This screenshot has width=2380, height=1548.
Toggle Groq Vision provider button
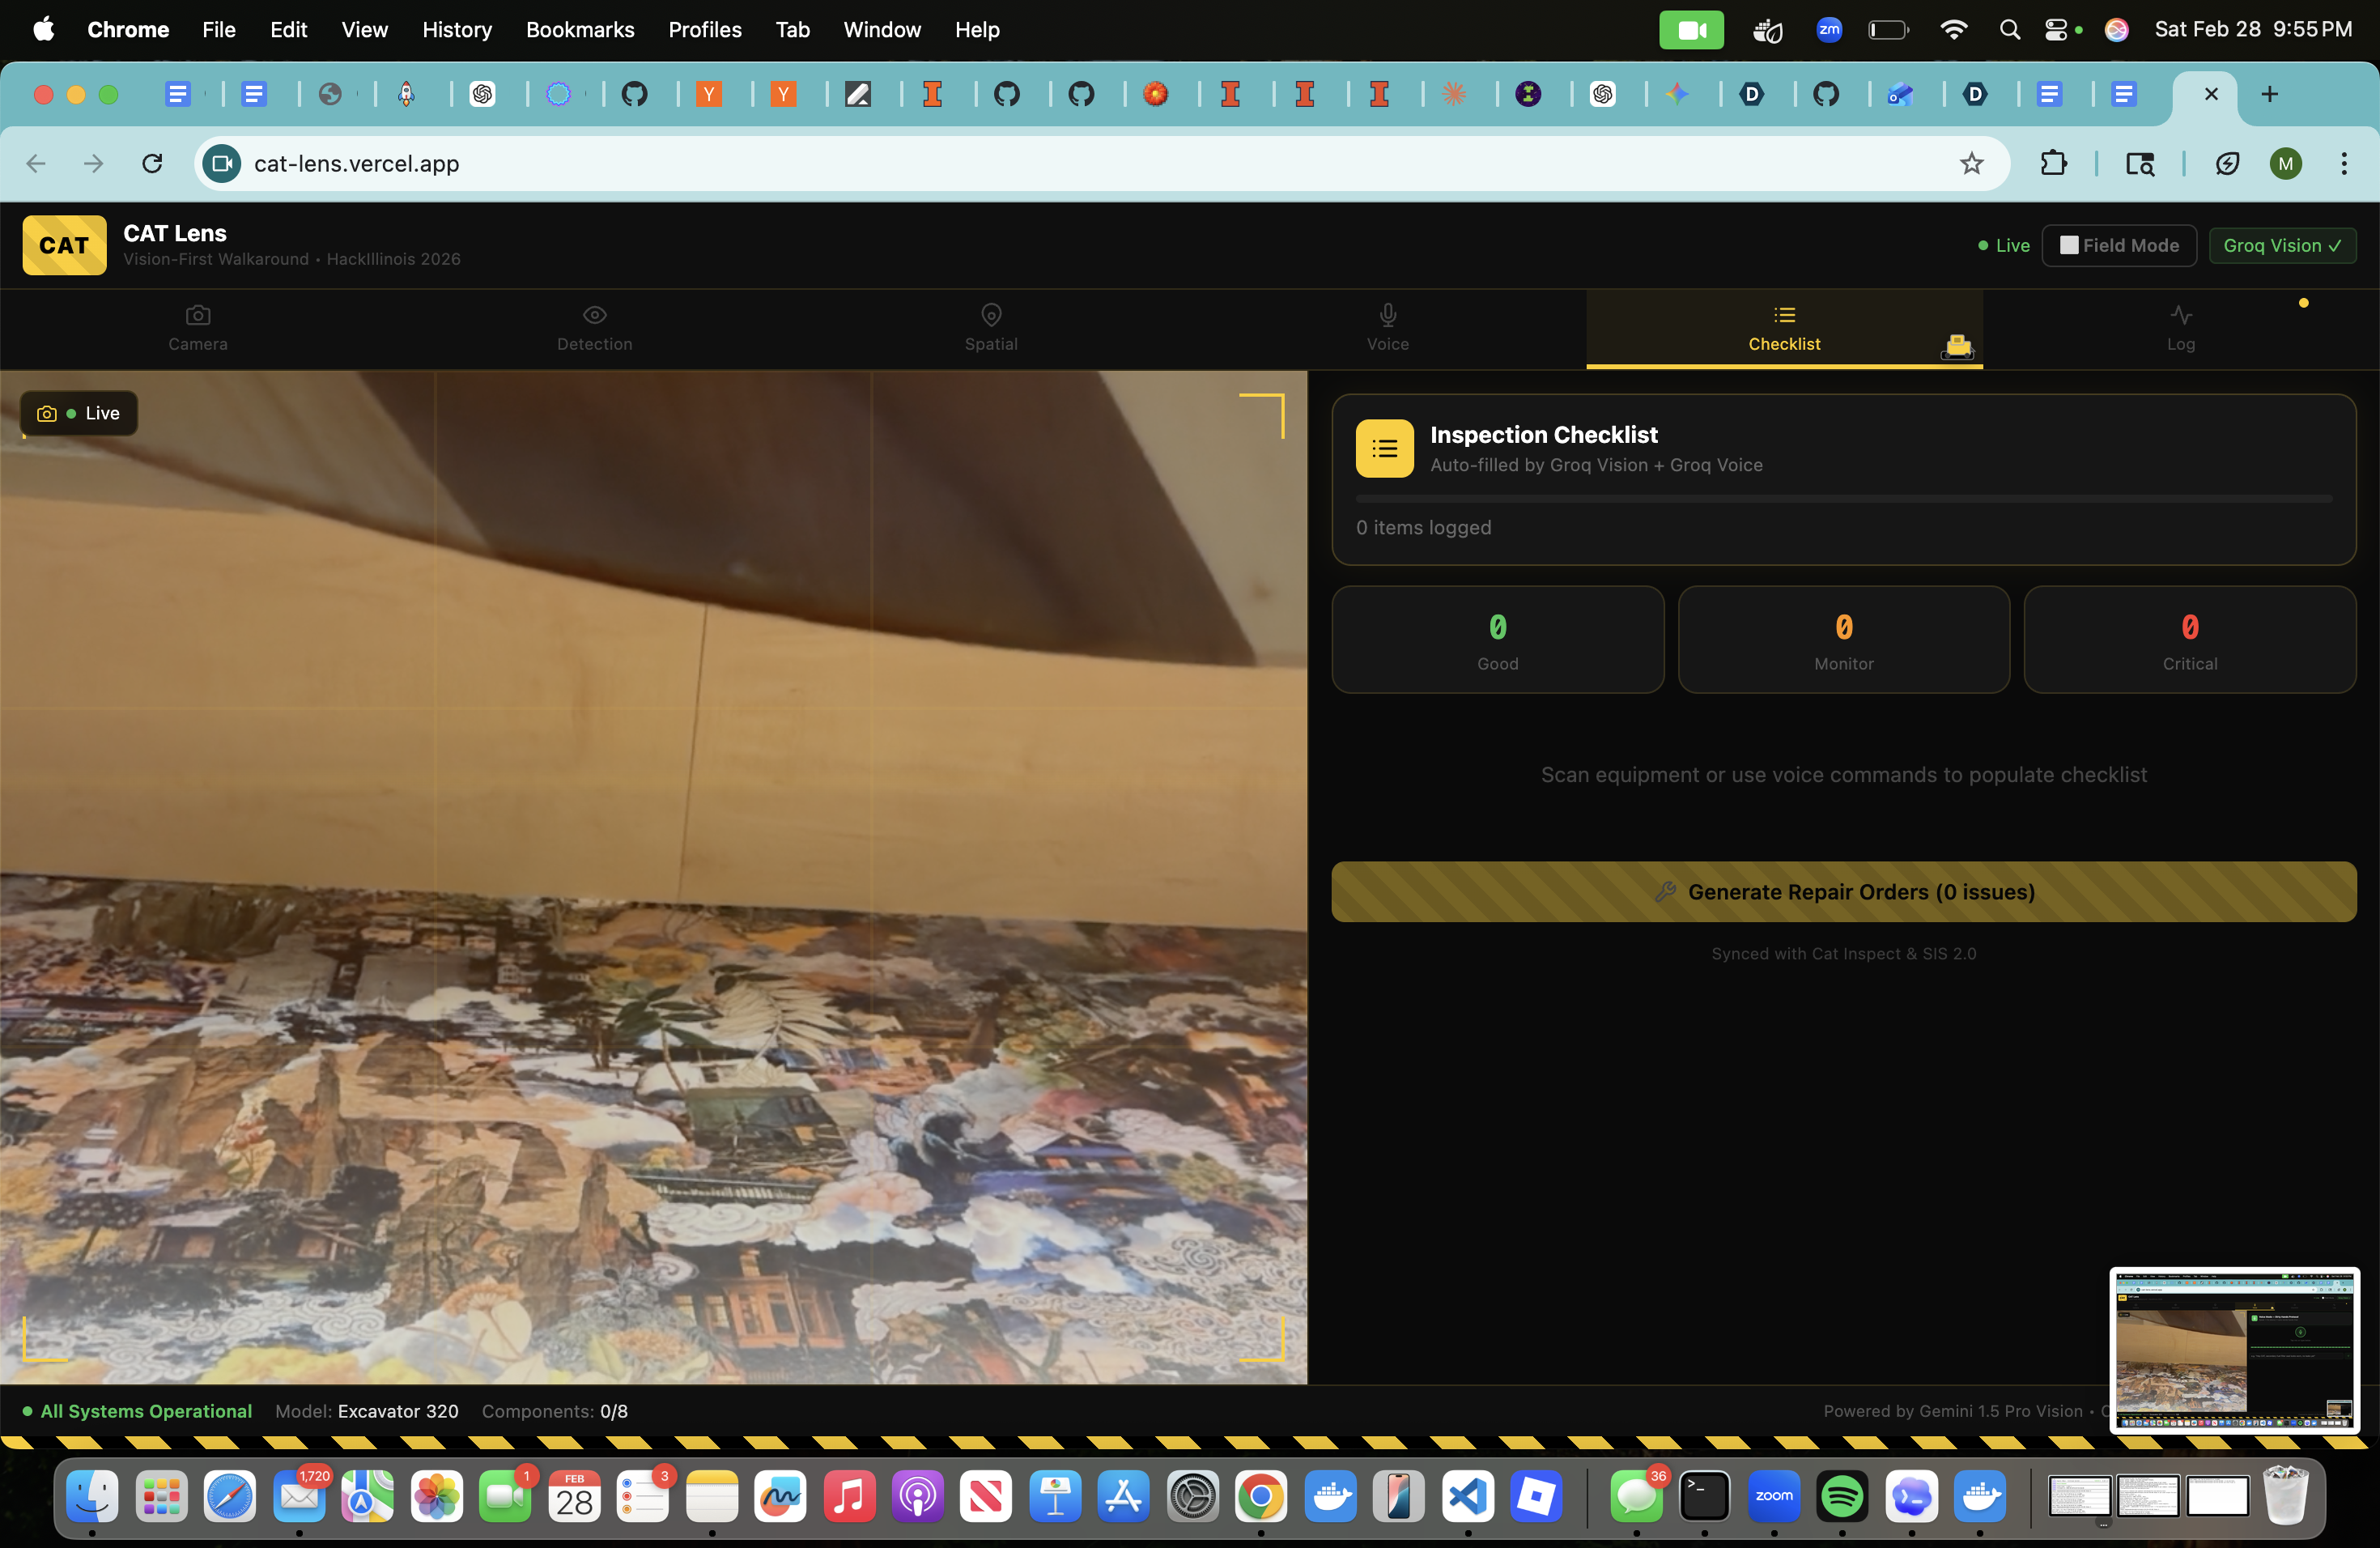coord(2281,245)
